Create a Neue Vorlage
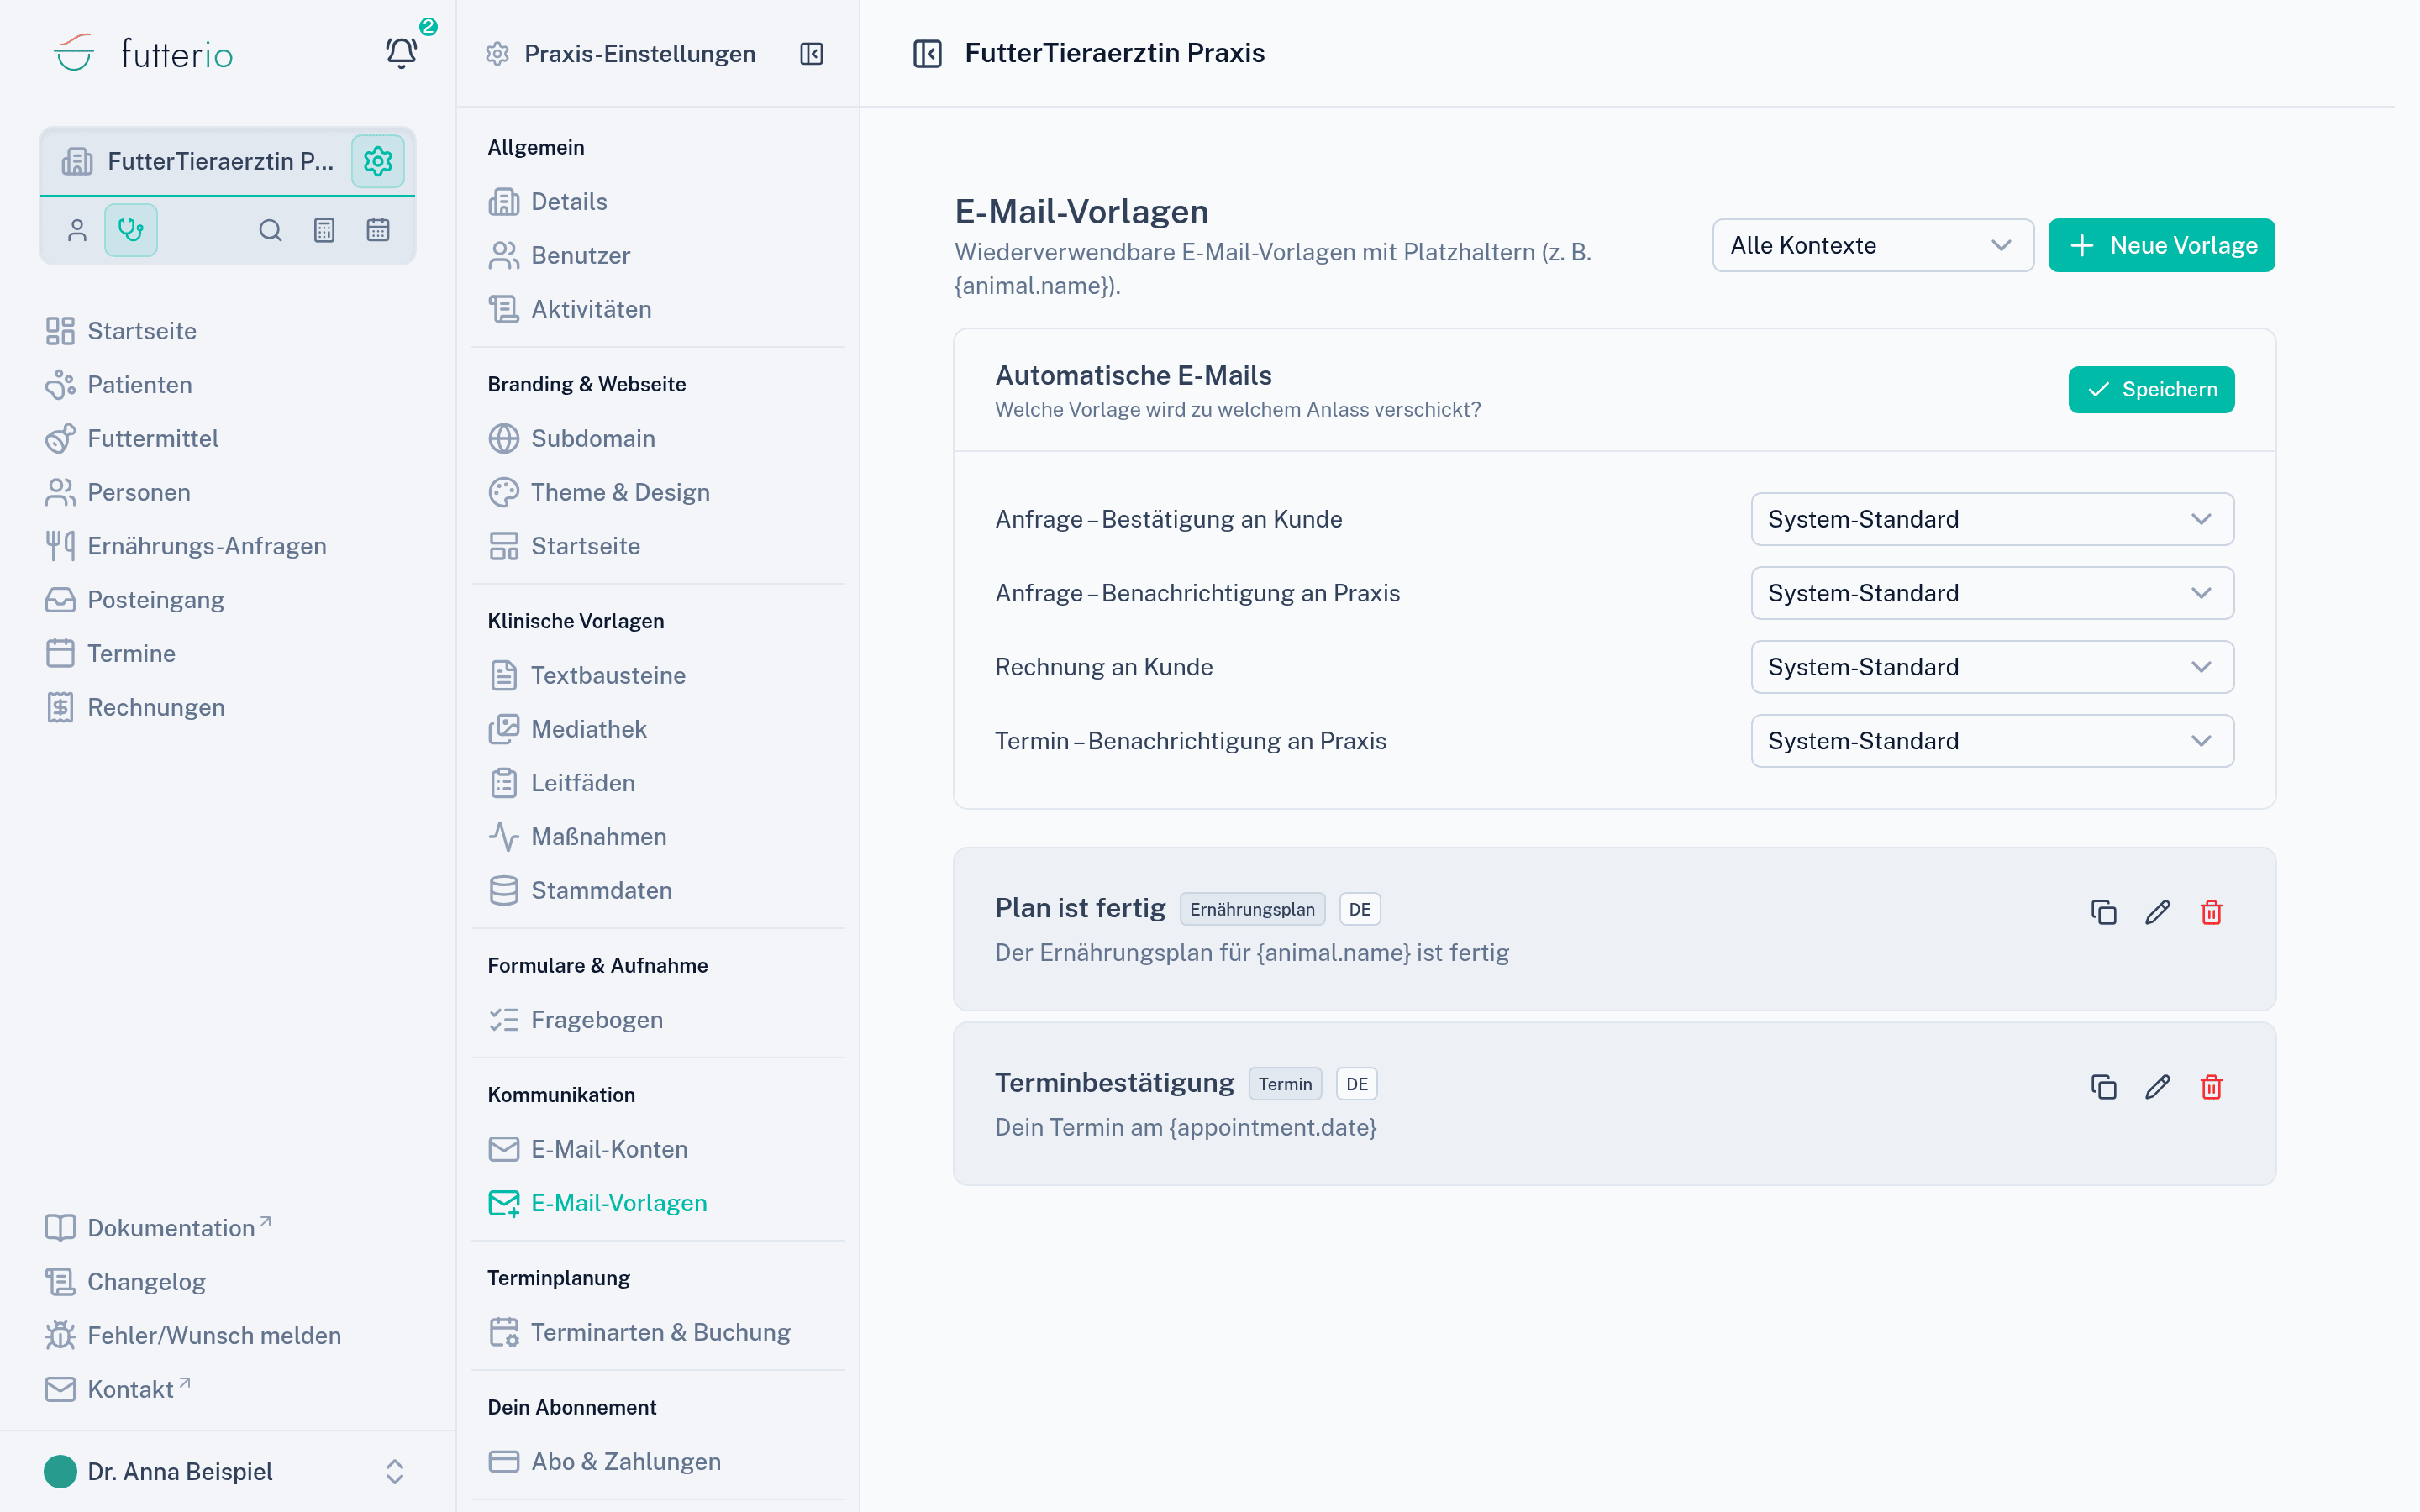 tap(2161, 245)
